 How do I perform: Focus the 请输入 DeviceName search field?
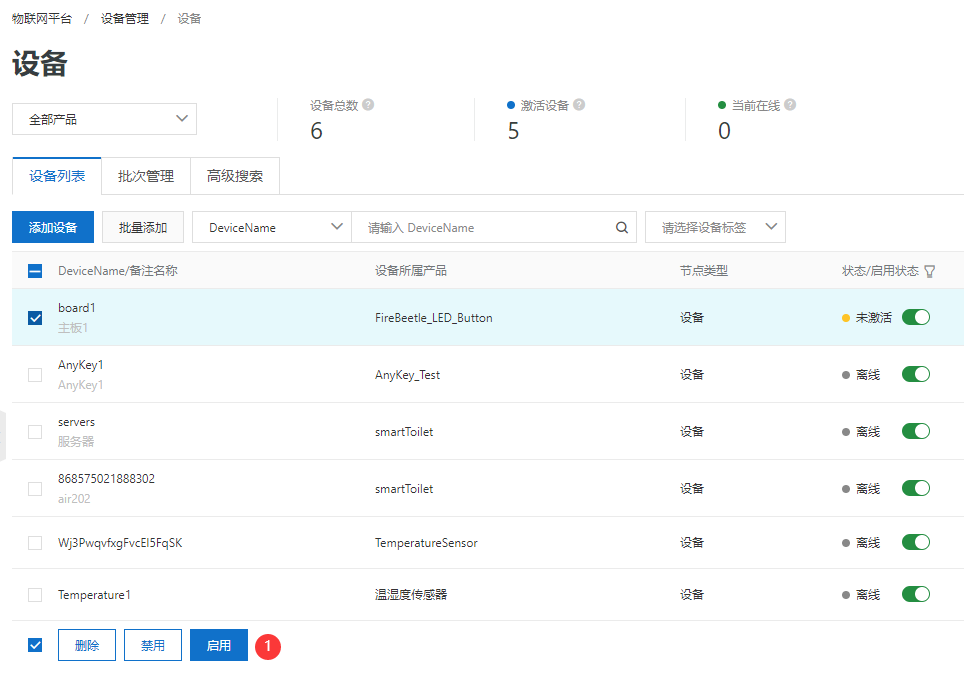tap(494, 228)
